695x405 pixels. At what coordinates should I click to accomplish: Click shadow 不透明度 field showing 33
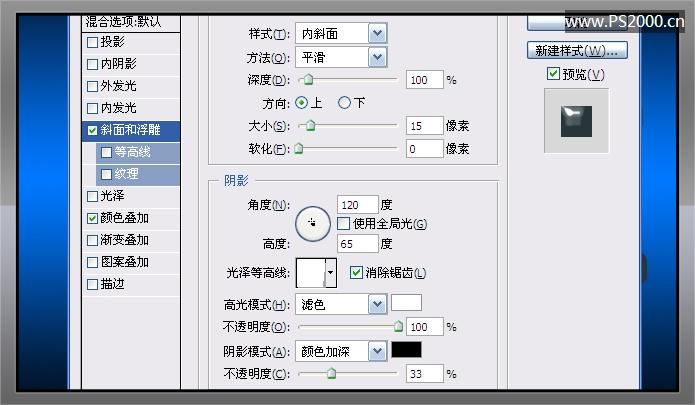425,374
